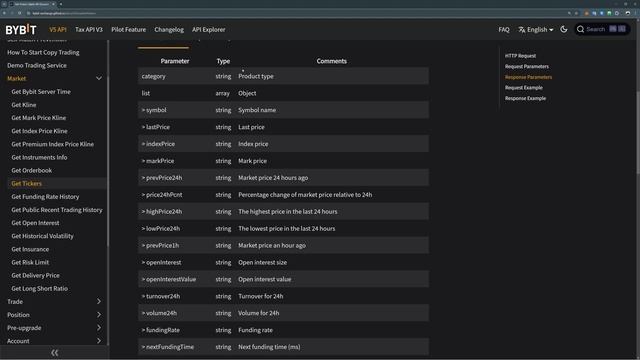Viewport: 640px width, 360px height.
Task: Open Get Insurance page
Action: tap(30, 249)
